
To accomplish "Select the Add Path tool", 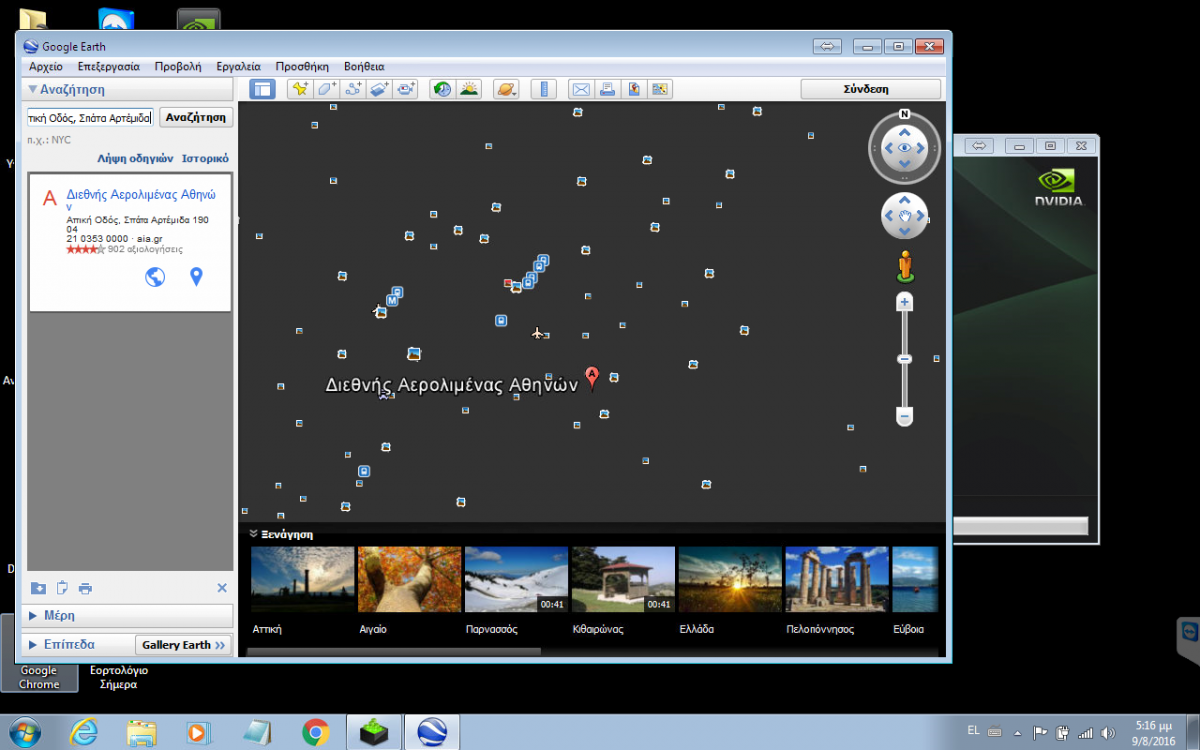I will 352,89.
